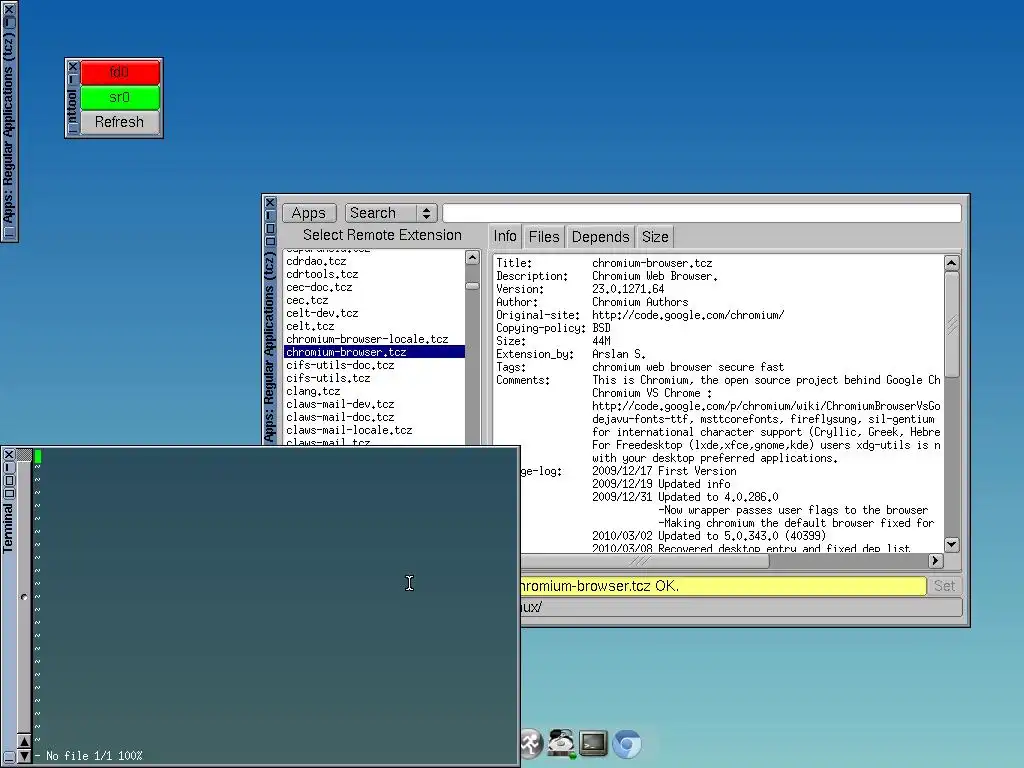
Task: Select clang.tcz in the extension list
Action: [x=374, y=391]
